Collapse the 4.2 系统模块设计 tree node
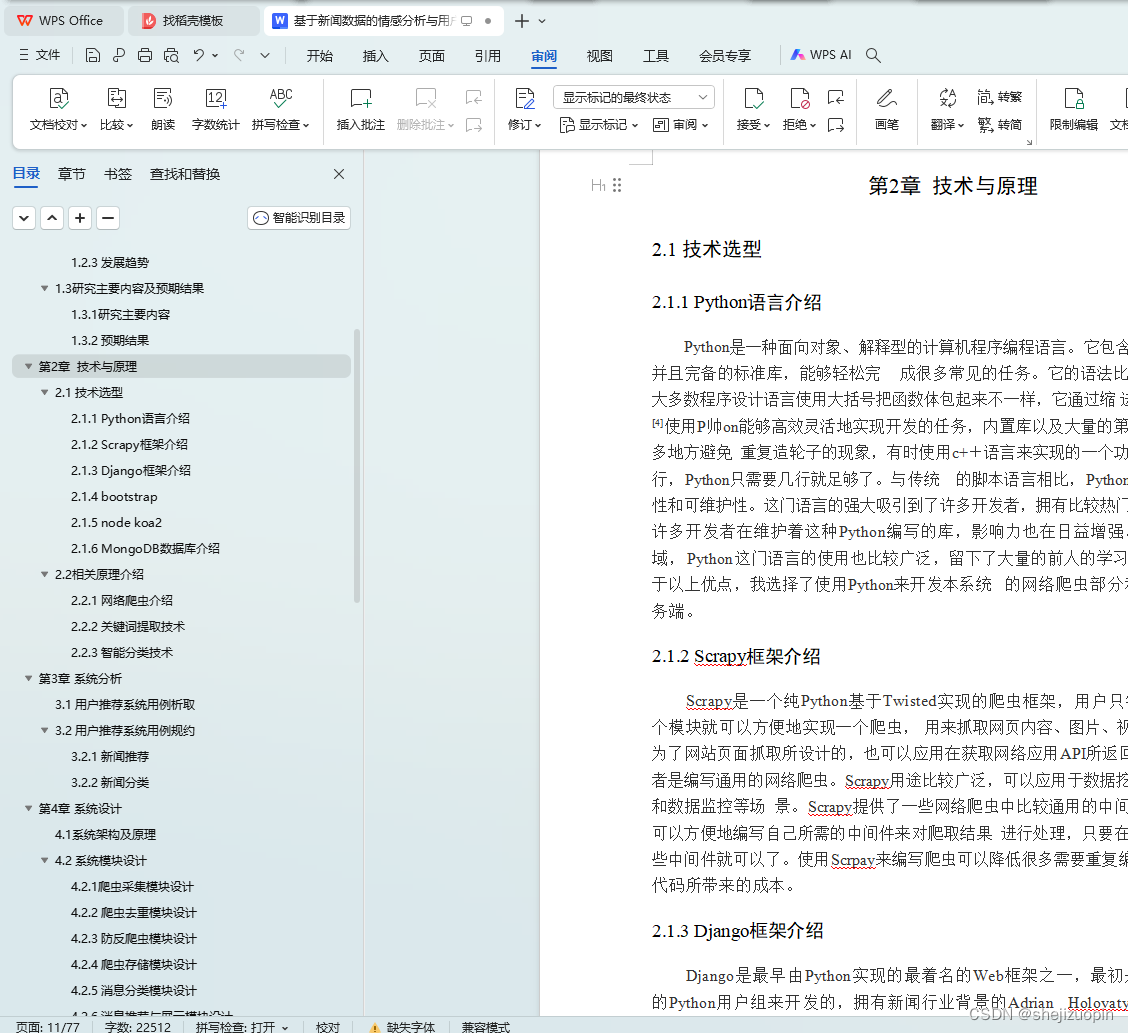 (x=45, y=860)
